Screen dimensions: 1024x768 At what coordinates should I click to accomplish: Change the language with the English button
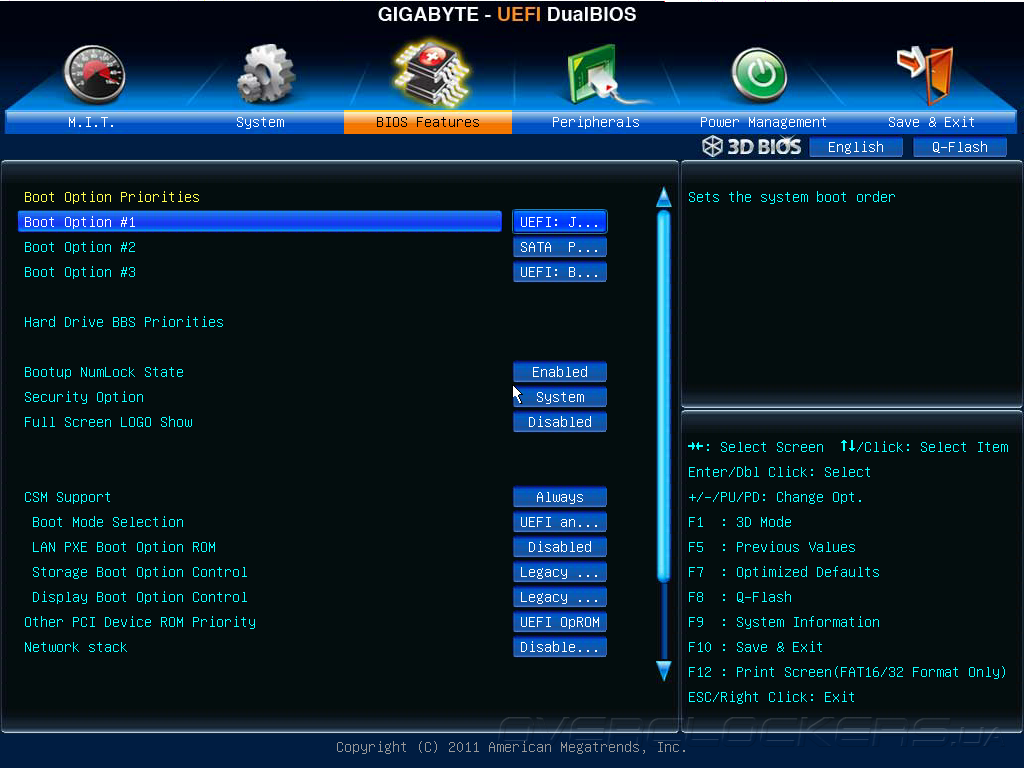[x=856, y=147]
